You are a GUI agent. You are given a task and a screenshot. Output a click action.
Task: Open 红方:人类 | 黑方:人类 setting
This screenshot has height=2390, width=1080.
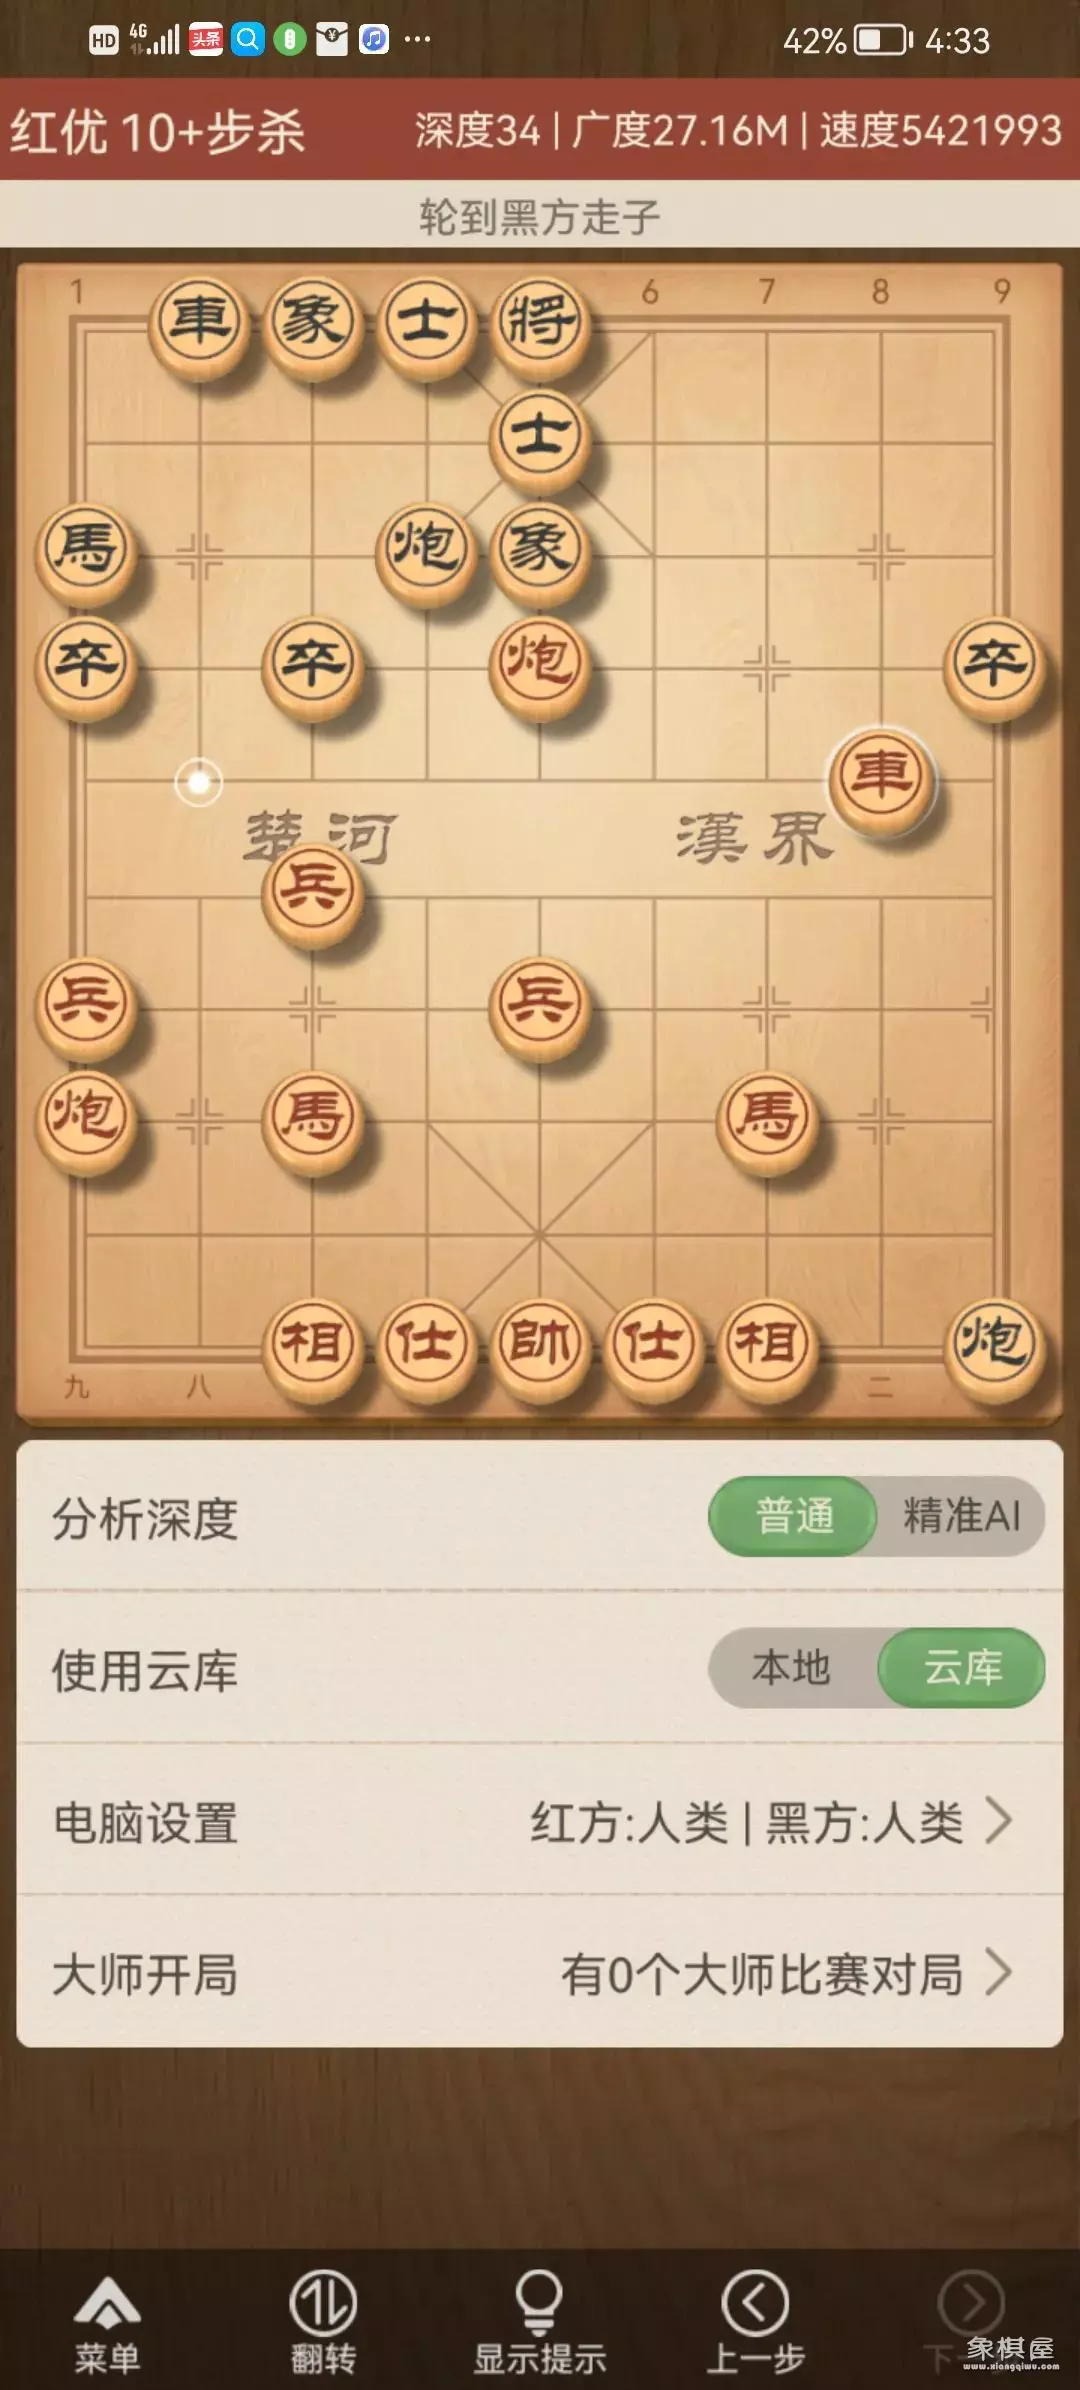747,1822
